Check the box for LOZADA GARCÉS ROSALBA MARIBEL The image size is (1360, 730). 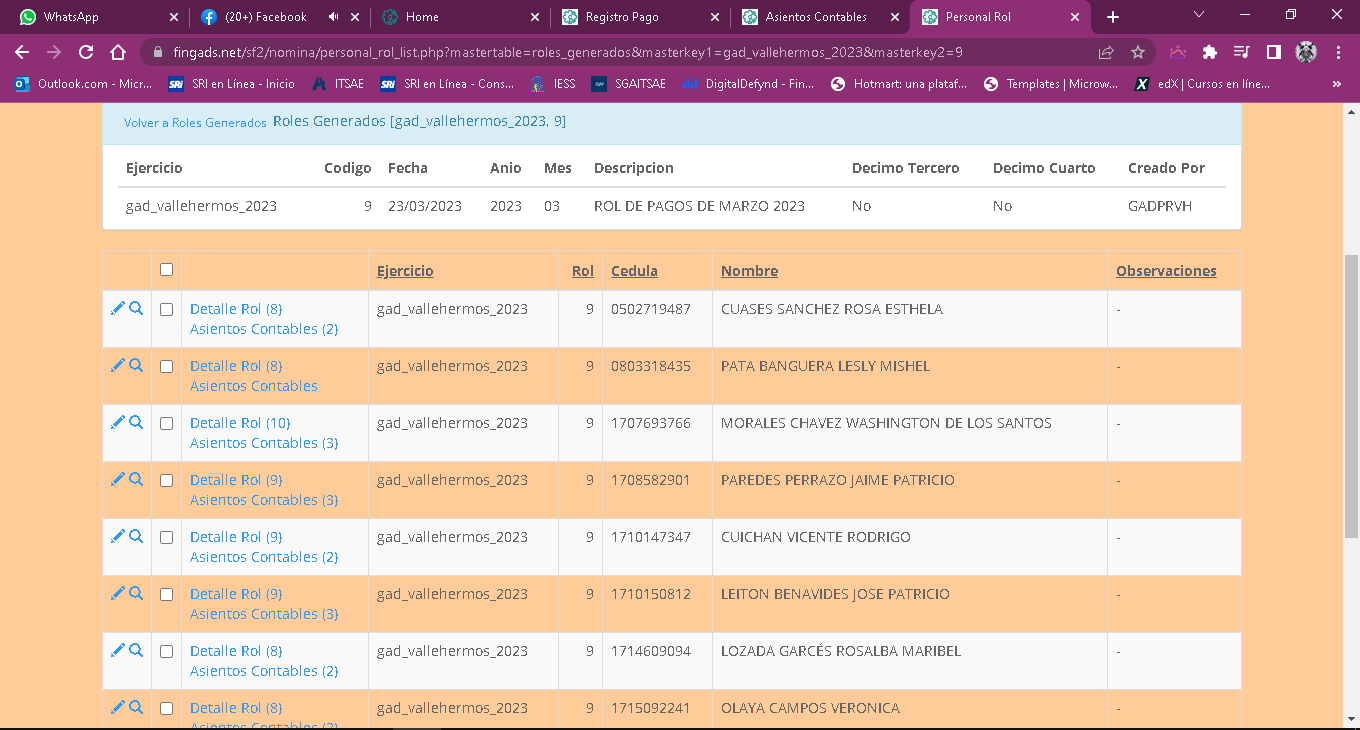[166, 652]
